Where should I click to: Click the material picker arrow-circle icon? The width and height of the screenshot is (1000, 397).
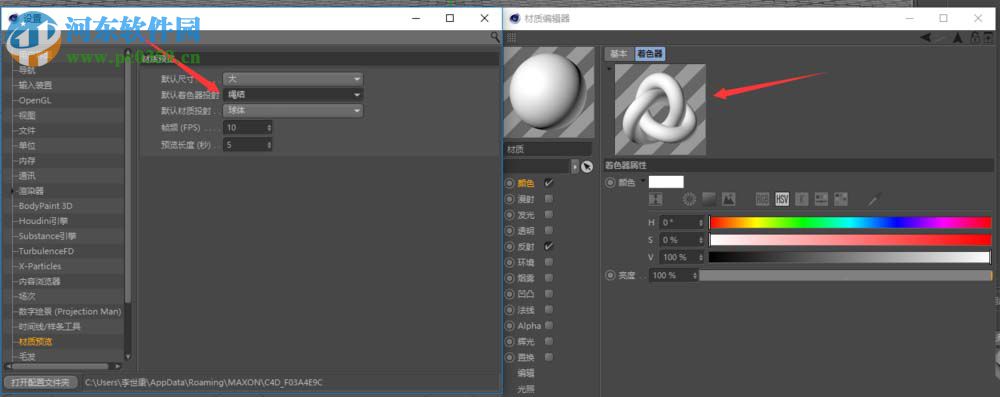(587, 167)
